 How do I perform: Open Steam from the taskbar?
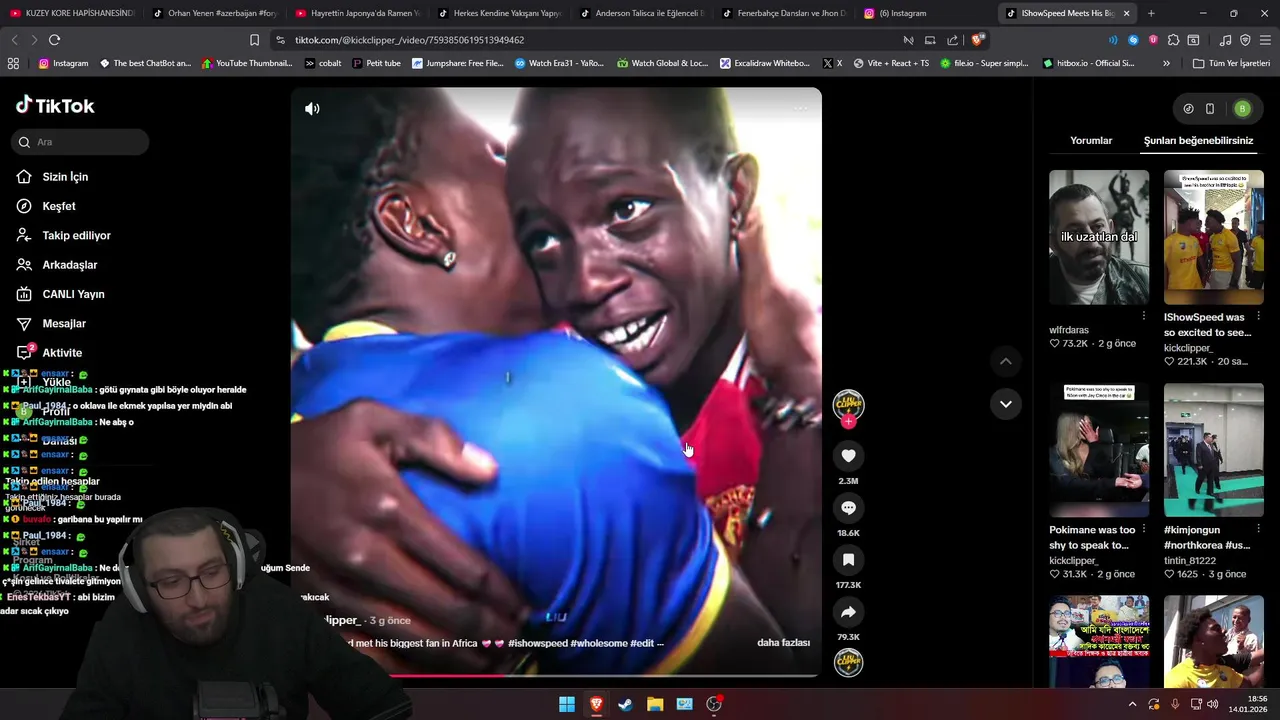tap(625, 704)
